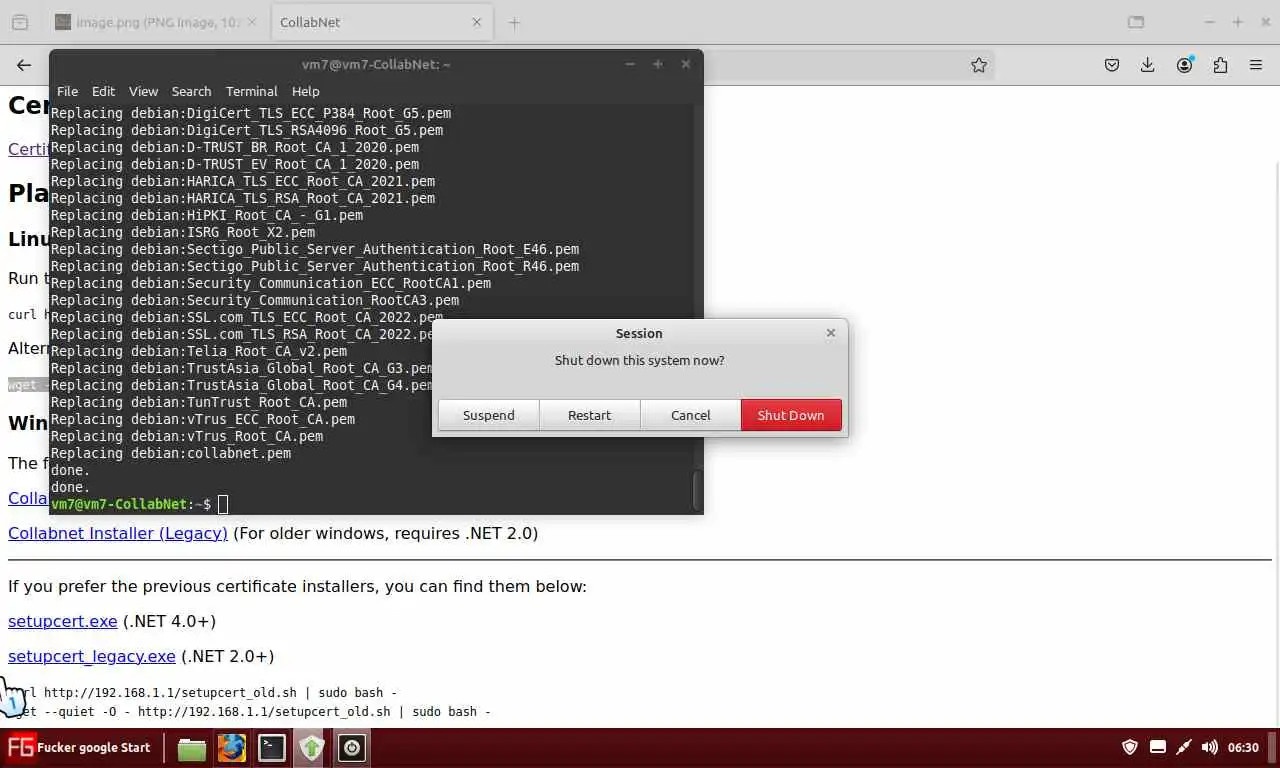Viewport: 1280px width, 768px height.
Task: Open the Firefox account icon
Action: point(1185,65)
